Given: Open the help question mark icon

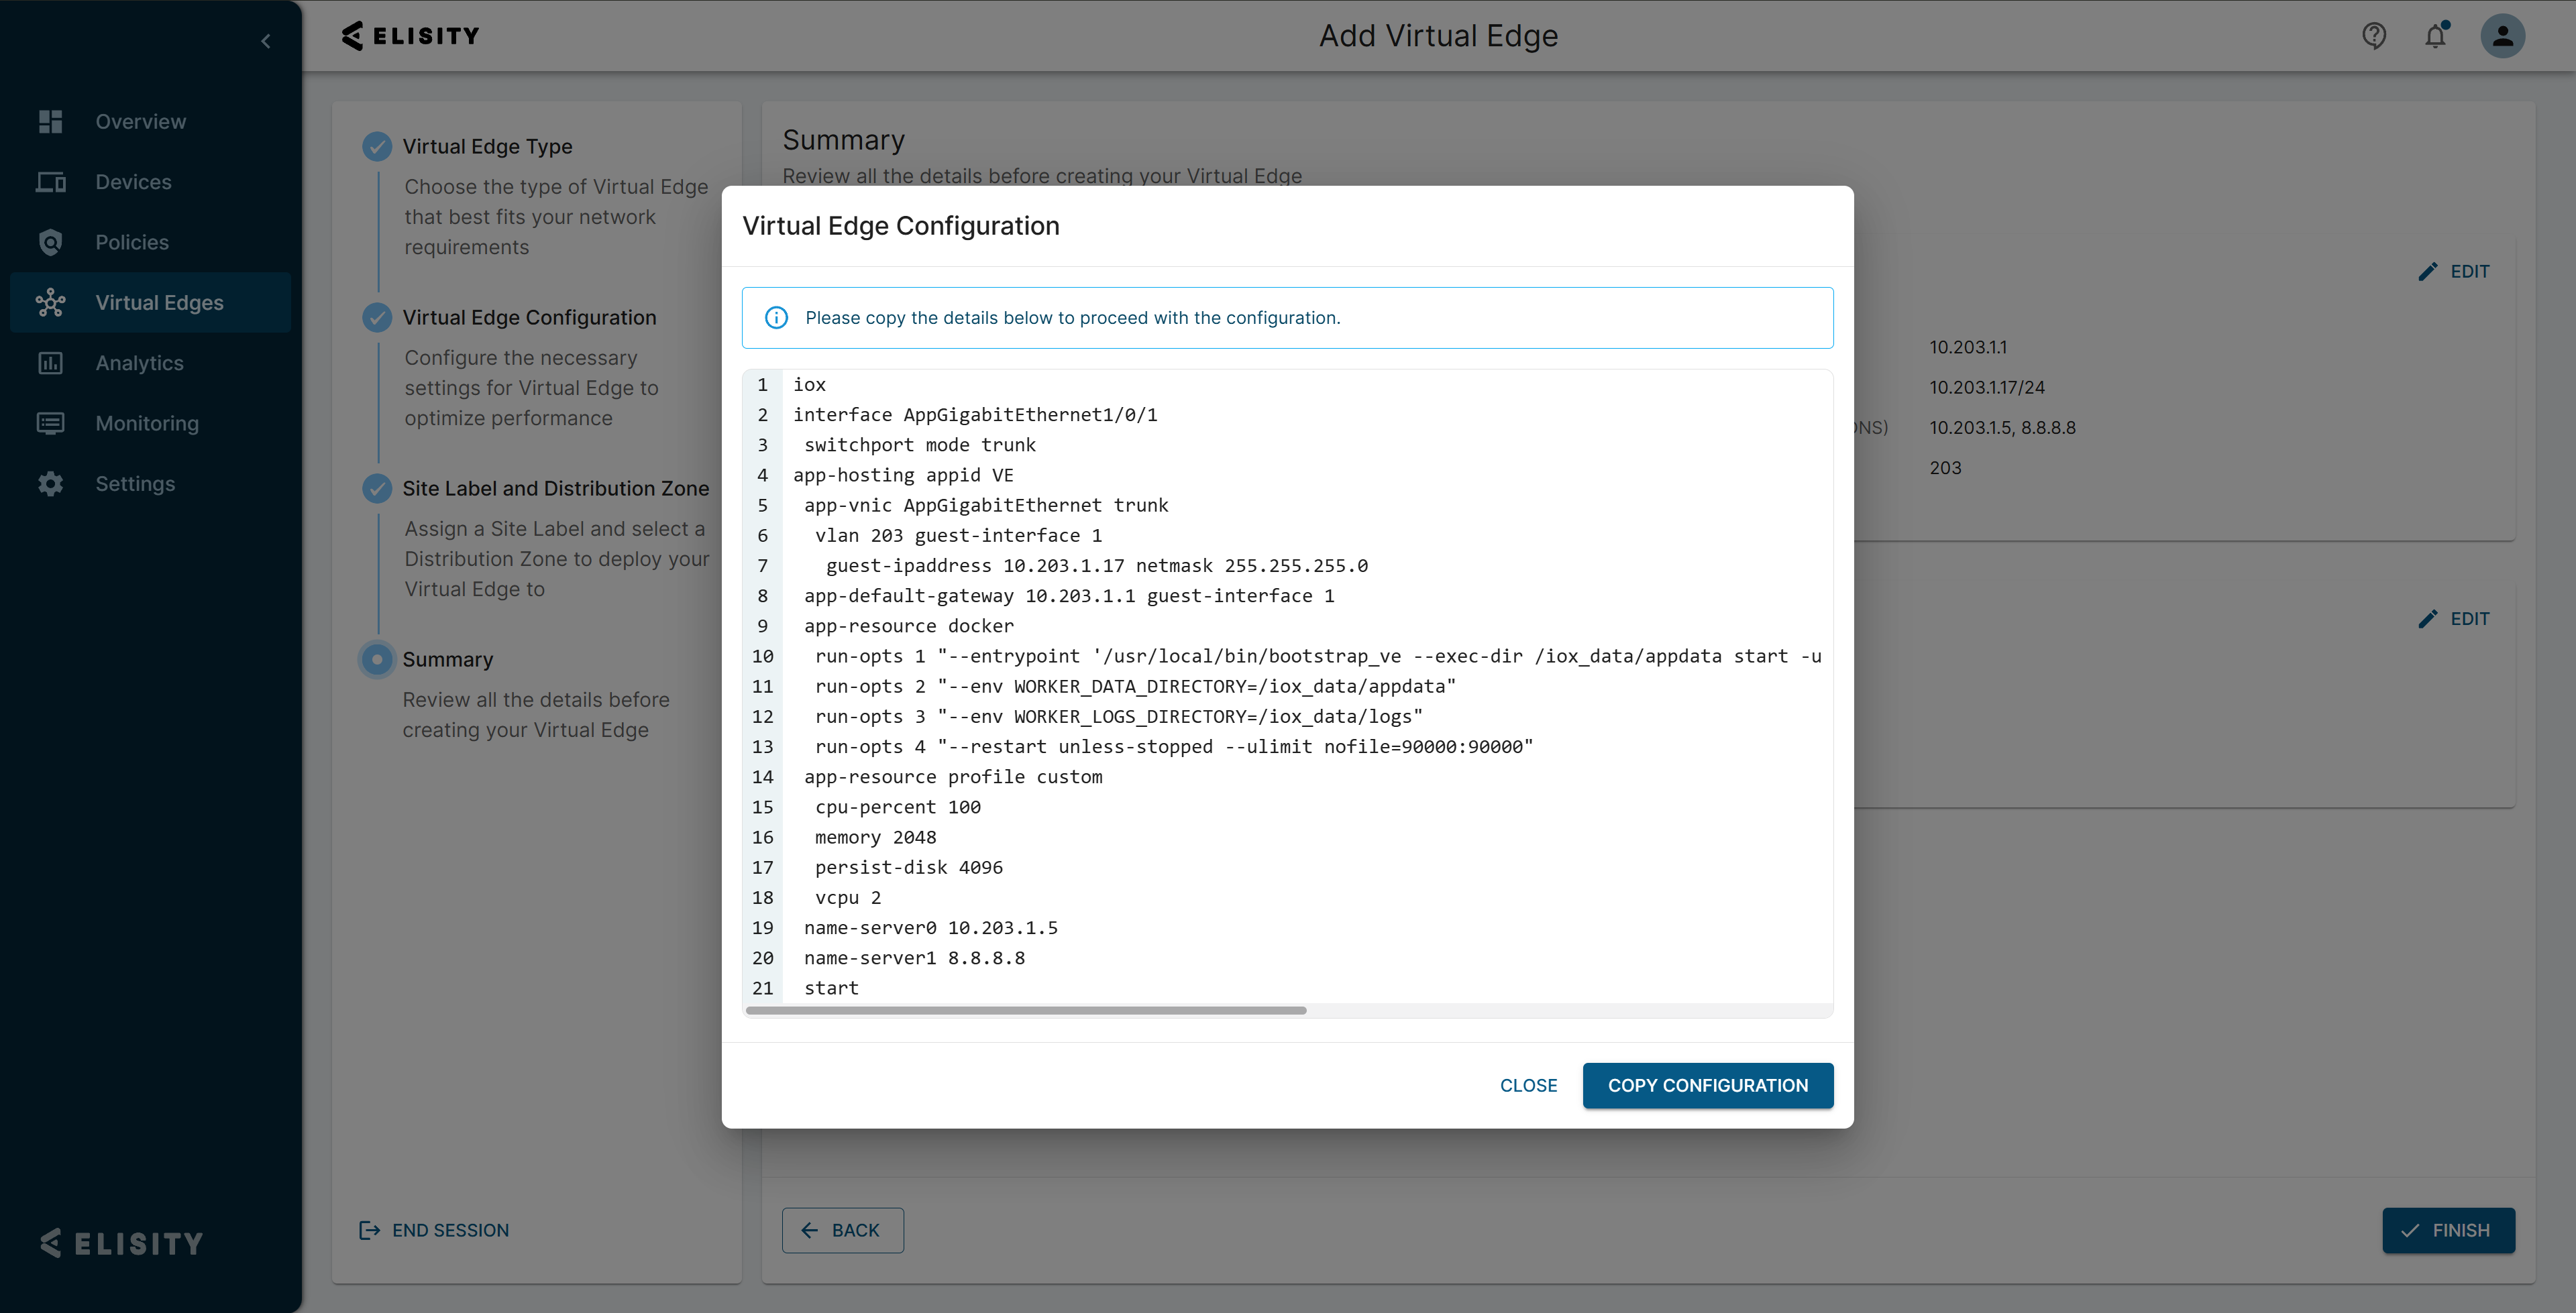Looking at the screenshot, I should click(x=2374, y=36).
